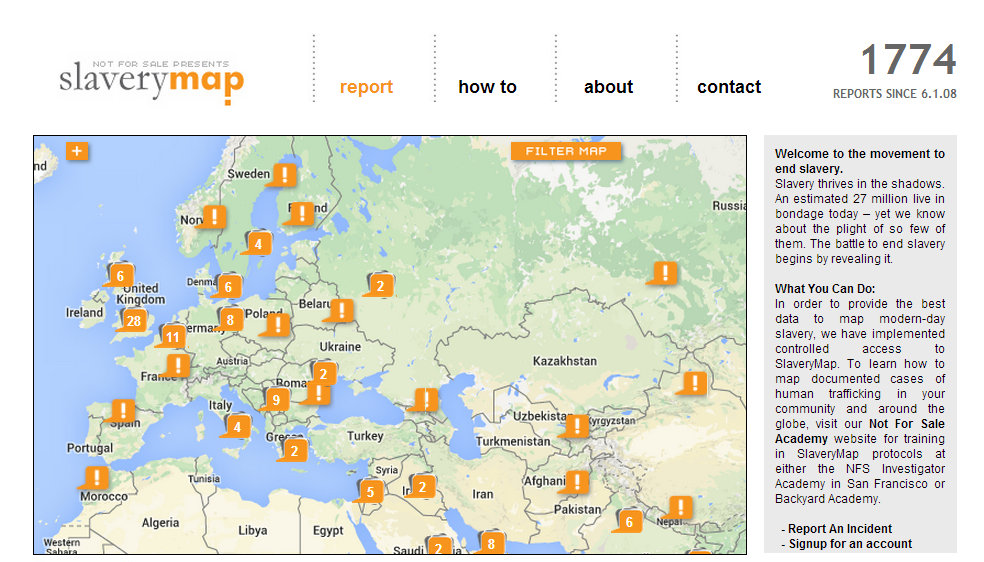Click the alert marker on Uzbekistan
This screenshot has height=562, width=984.
[x=575, y=426]
